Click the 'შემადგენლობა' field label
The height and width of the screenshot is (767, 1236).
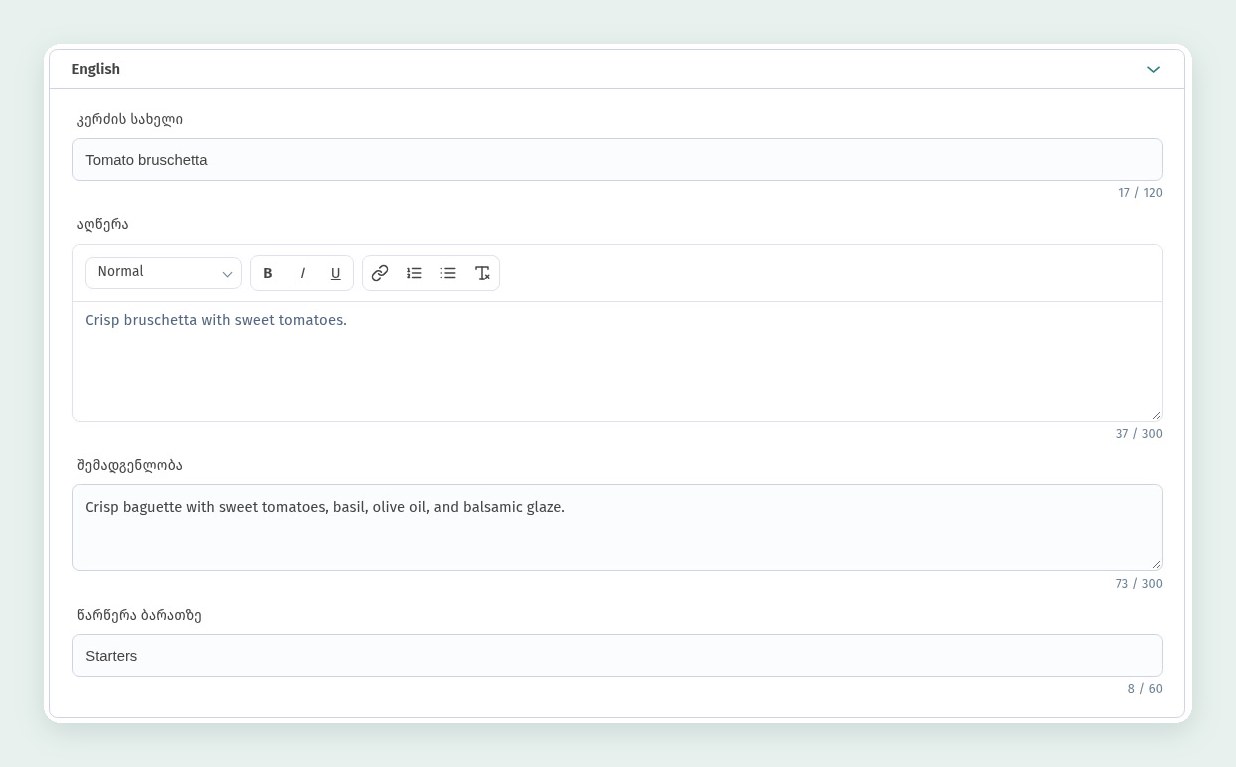[130, 465]
